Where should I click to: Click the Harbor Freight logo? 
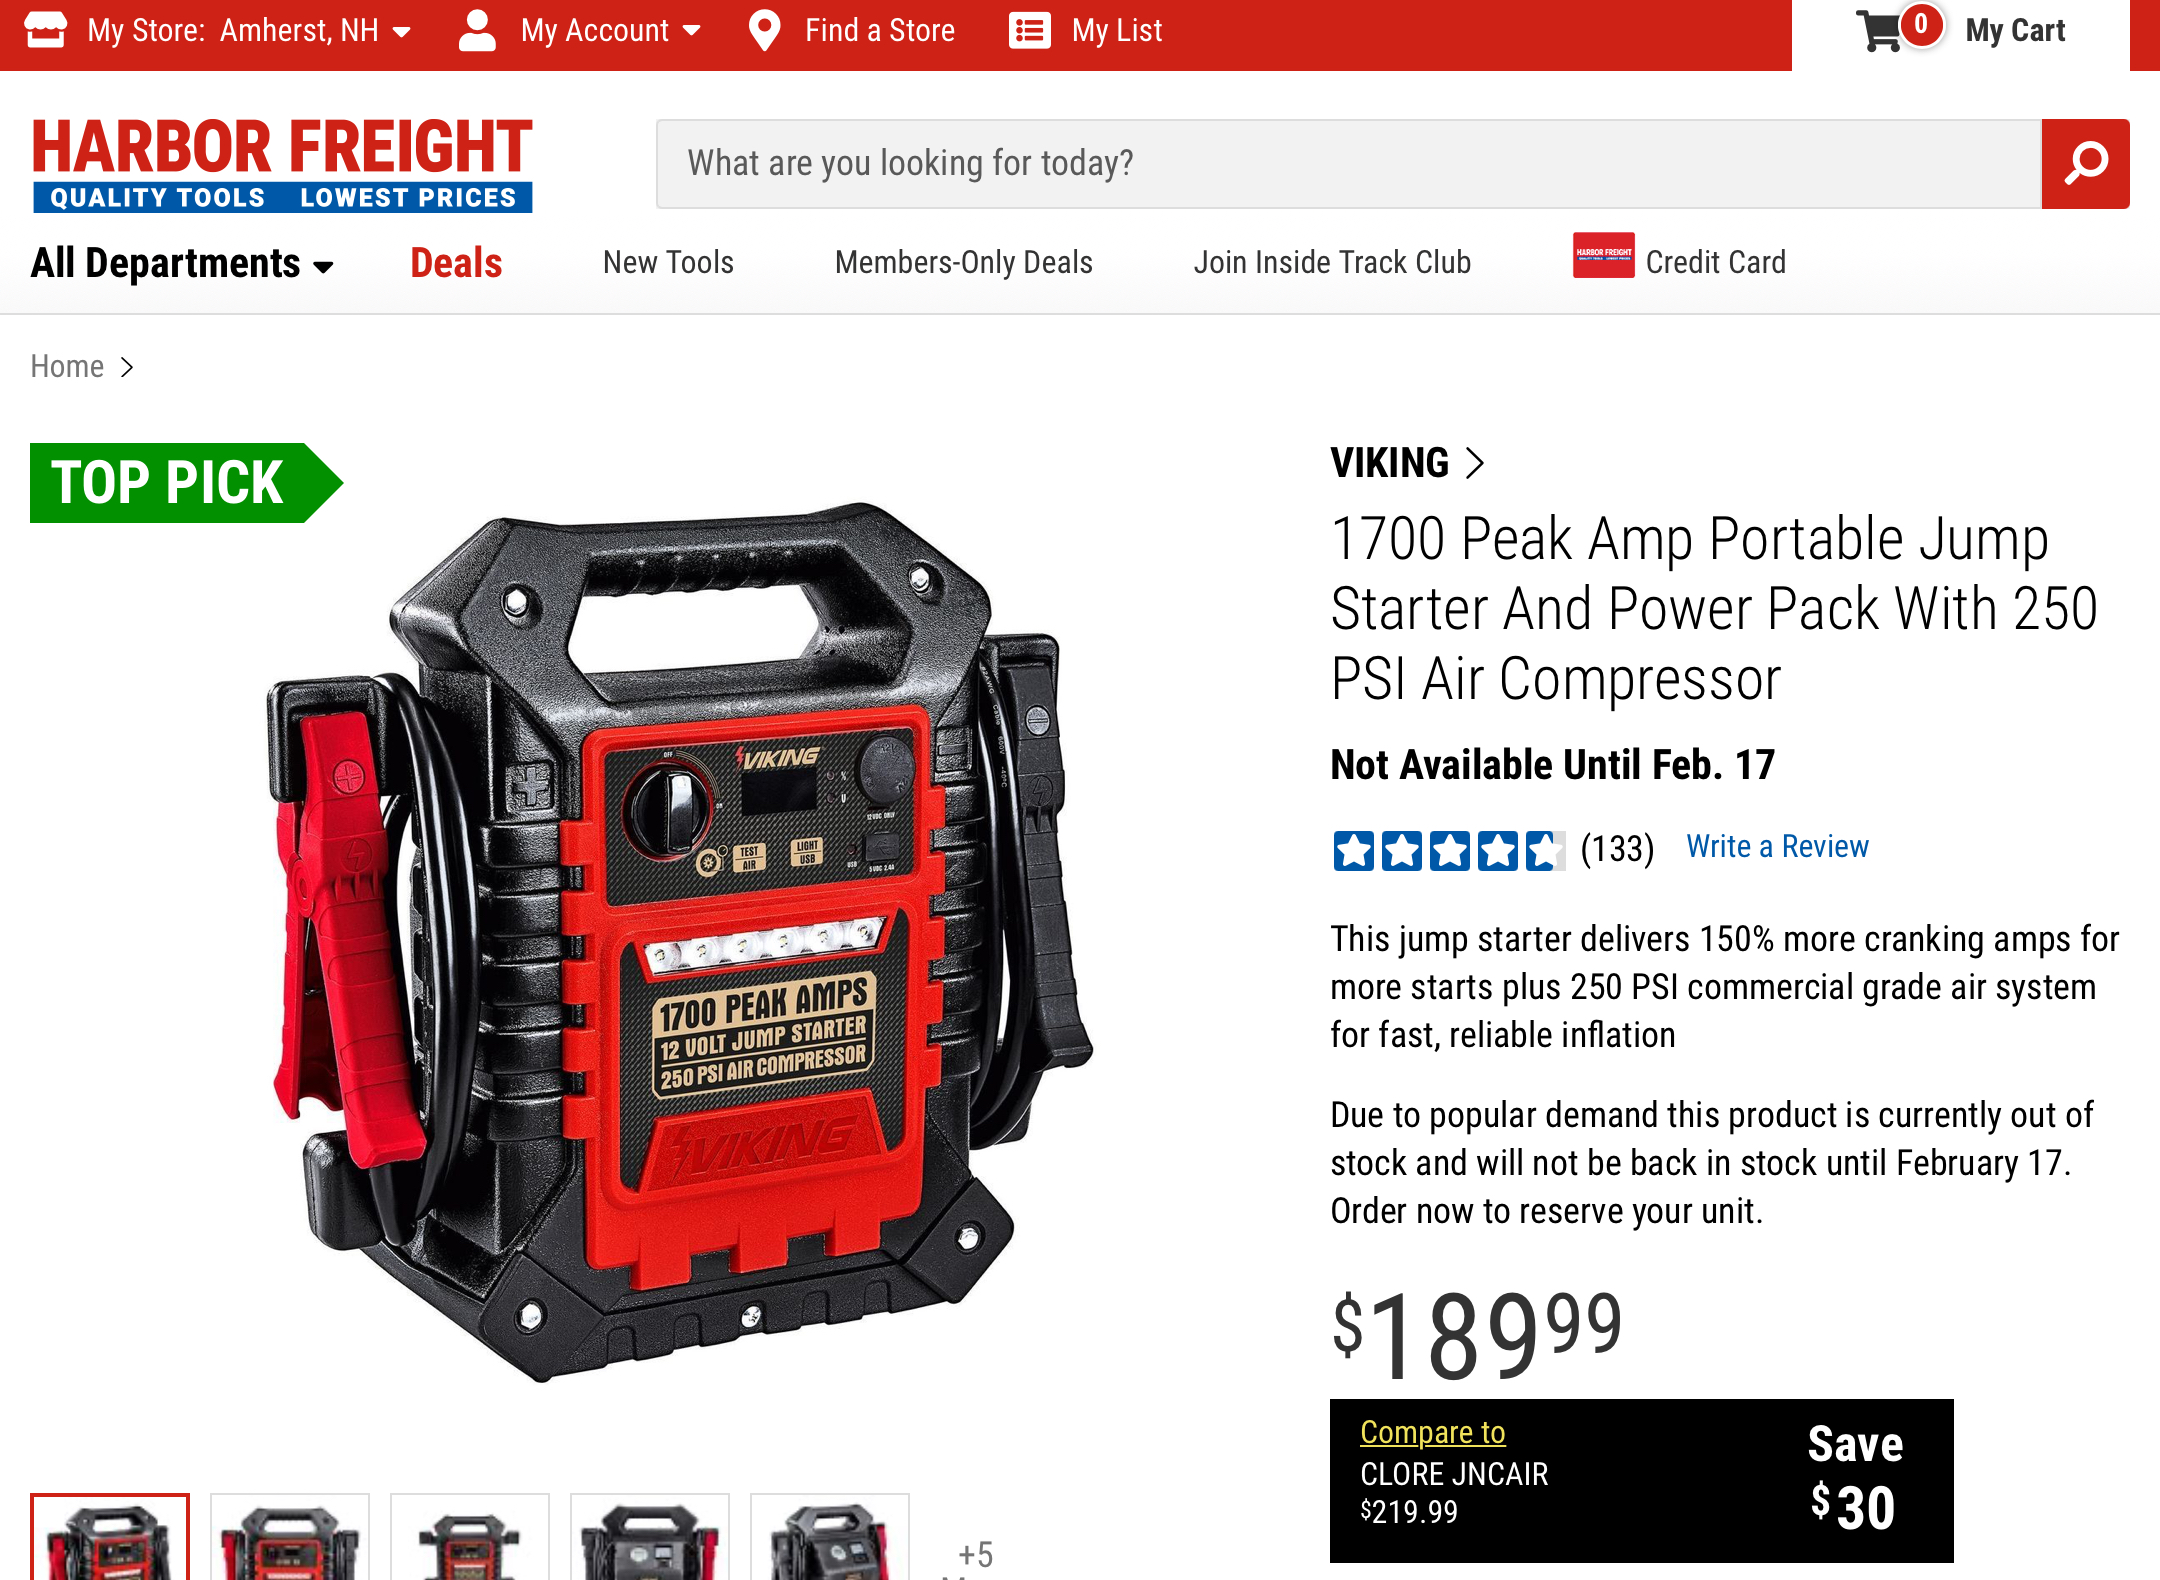tap(282, 164)
